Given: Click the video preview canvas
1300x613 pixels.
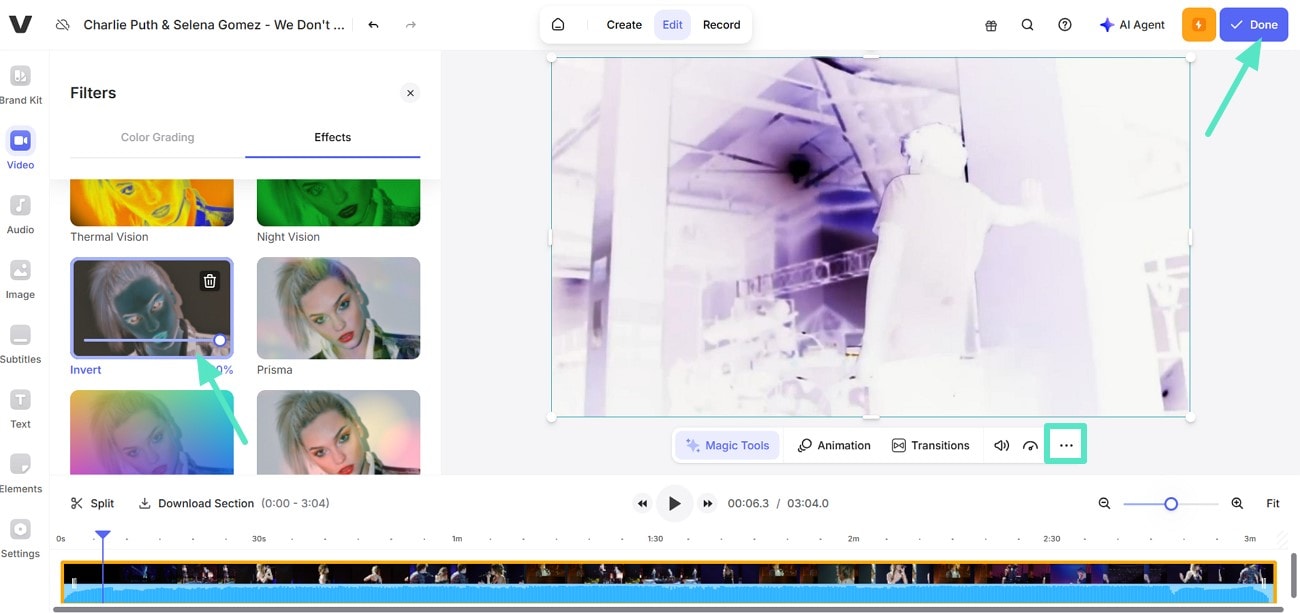Looking at the screenshot, I should 871,237.
